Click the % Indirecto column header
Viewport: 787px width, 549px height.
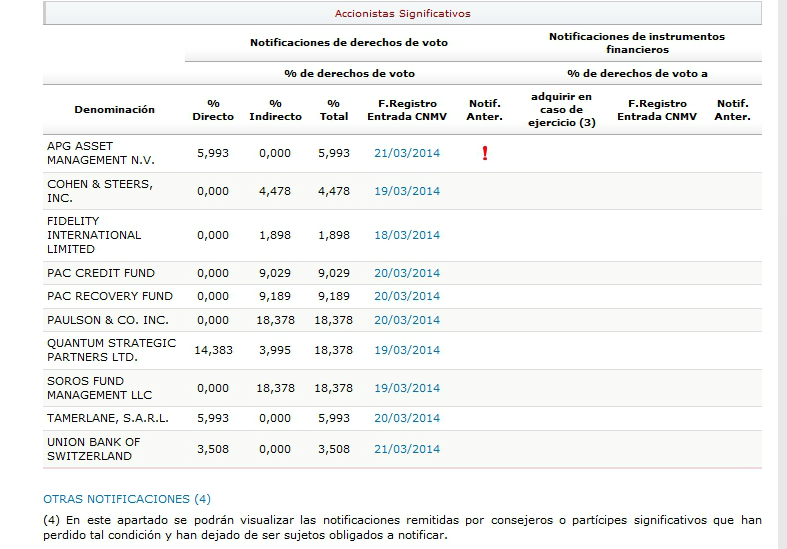point(276,110)
